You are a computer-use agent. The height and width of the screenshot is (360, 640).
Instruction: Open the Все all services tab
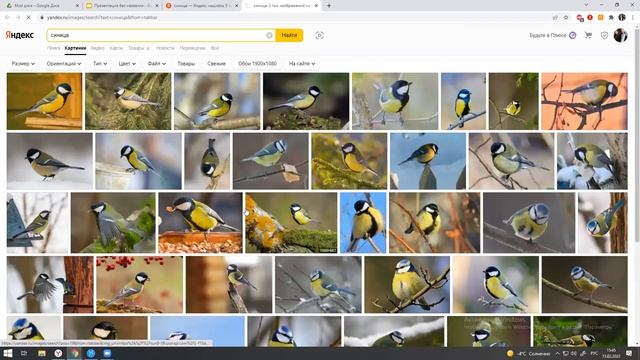215,48
